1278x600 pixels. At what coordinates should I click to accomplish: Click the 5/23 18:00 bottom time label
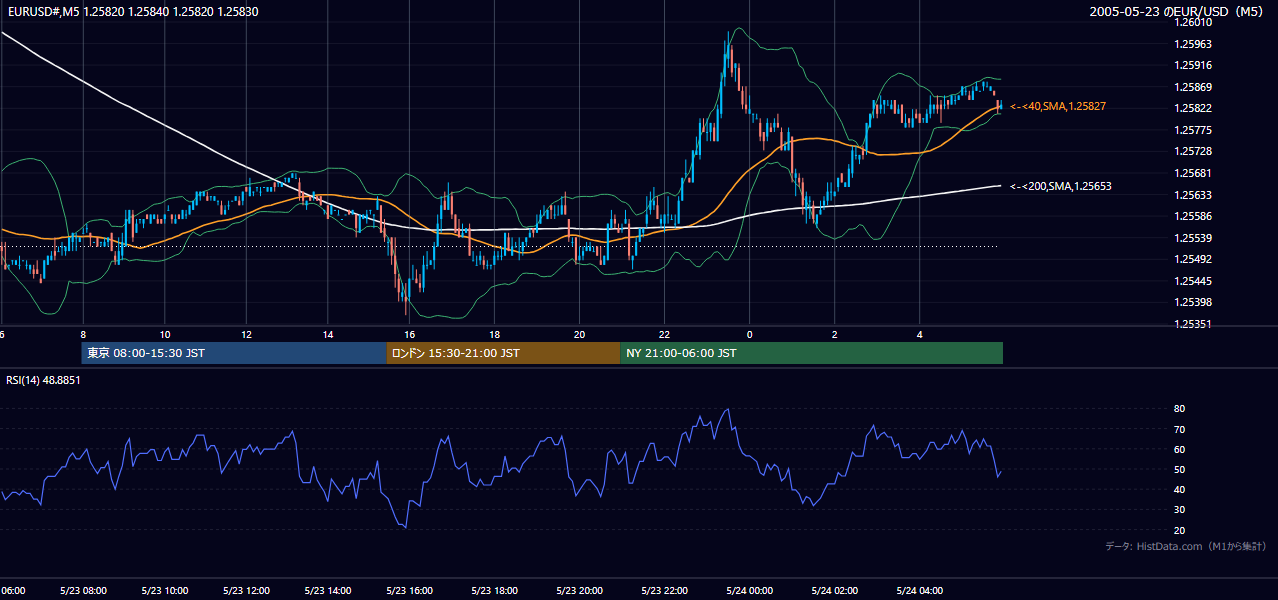493,591
